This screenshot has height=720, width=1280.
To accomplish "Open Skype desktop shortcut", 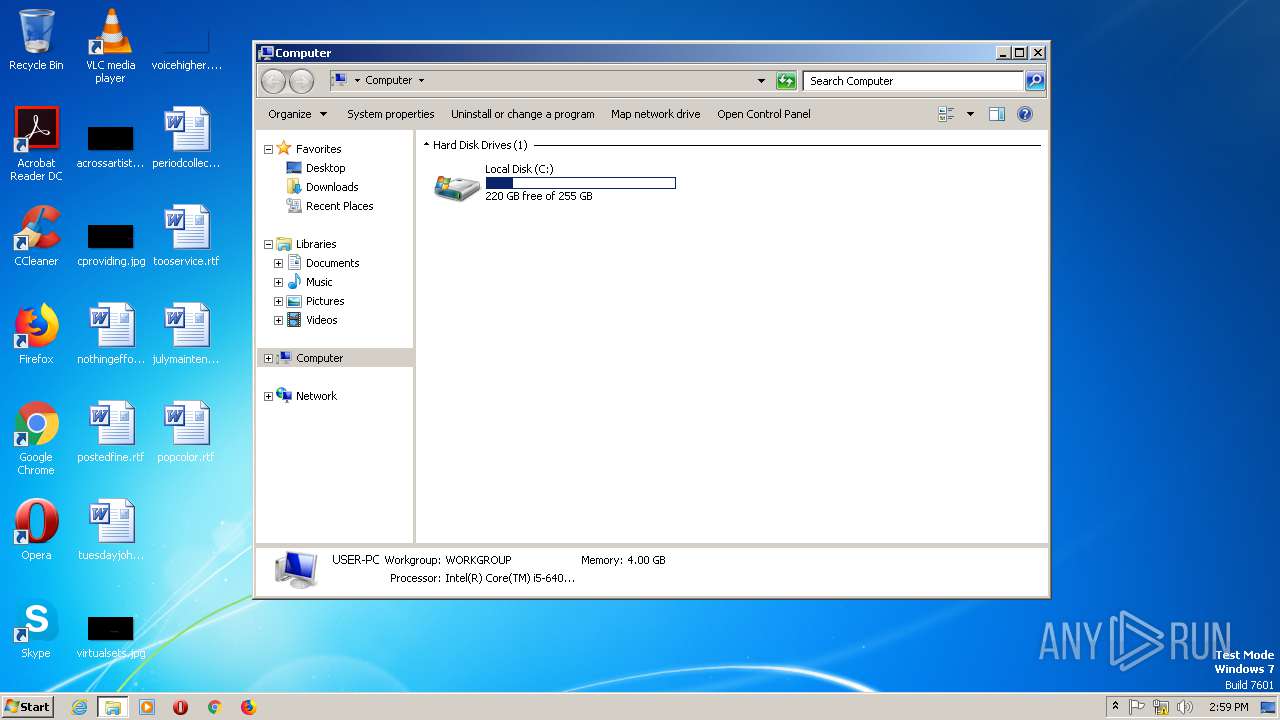I will pyautogui.click(x=36, y=628).
